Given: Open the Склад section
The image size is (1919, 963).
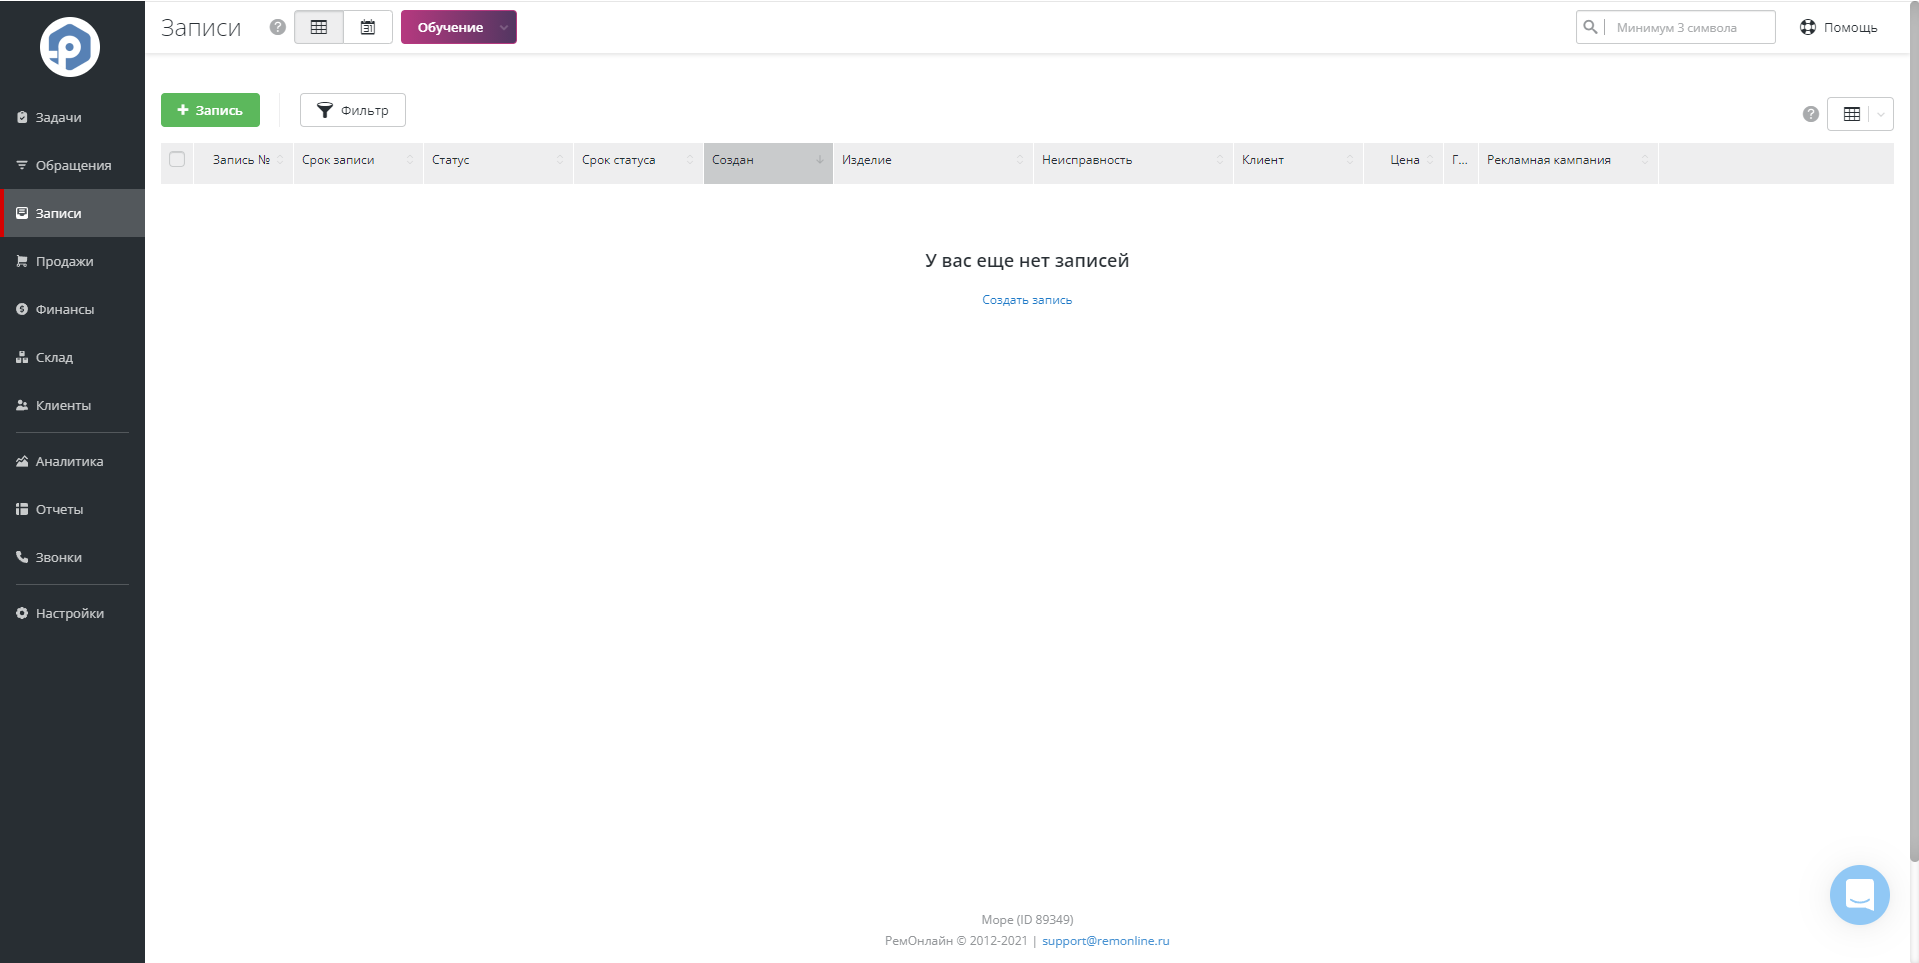Looking at the screenshot, I should point(72,357).
